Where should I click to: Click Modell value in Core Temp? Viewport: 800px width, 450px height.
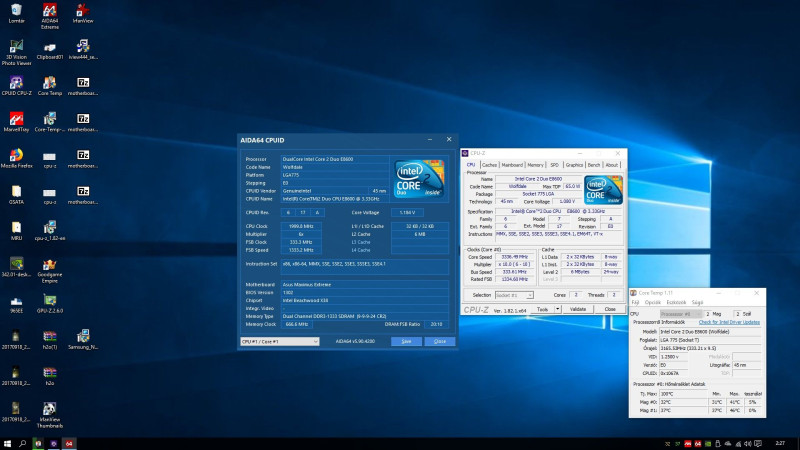pos(710,332)
